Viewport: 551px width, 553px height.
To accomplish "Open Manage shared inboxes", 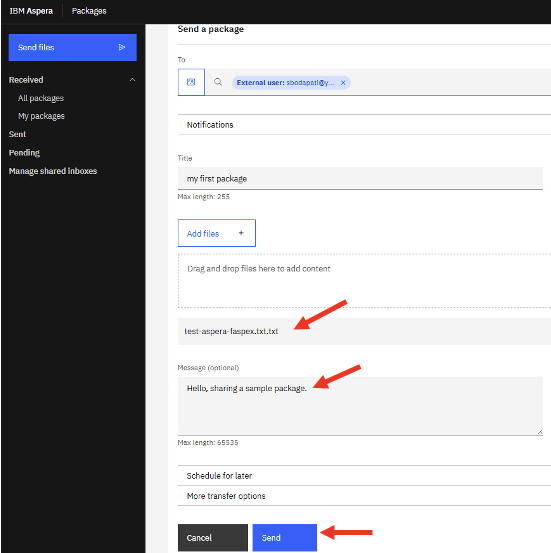I will coord(53,171).
